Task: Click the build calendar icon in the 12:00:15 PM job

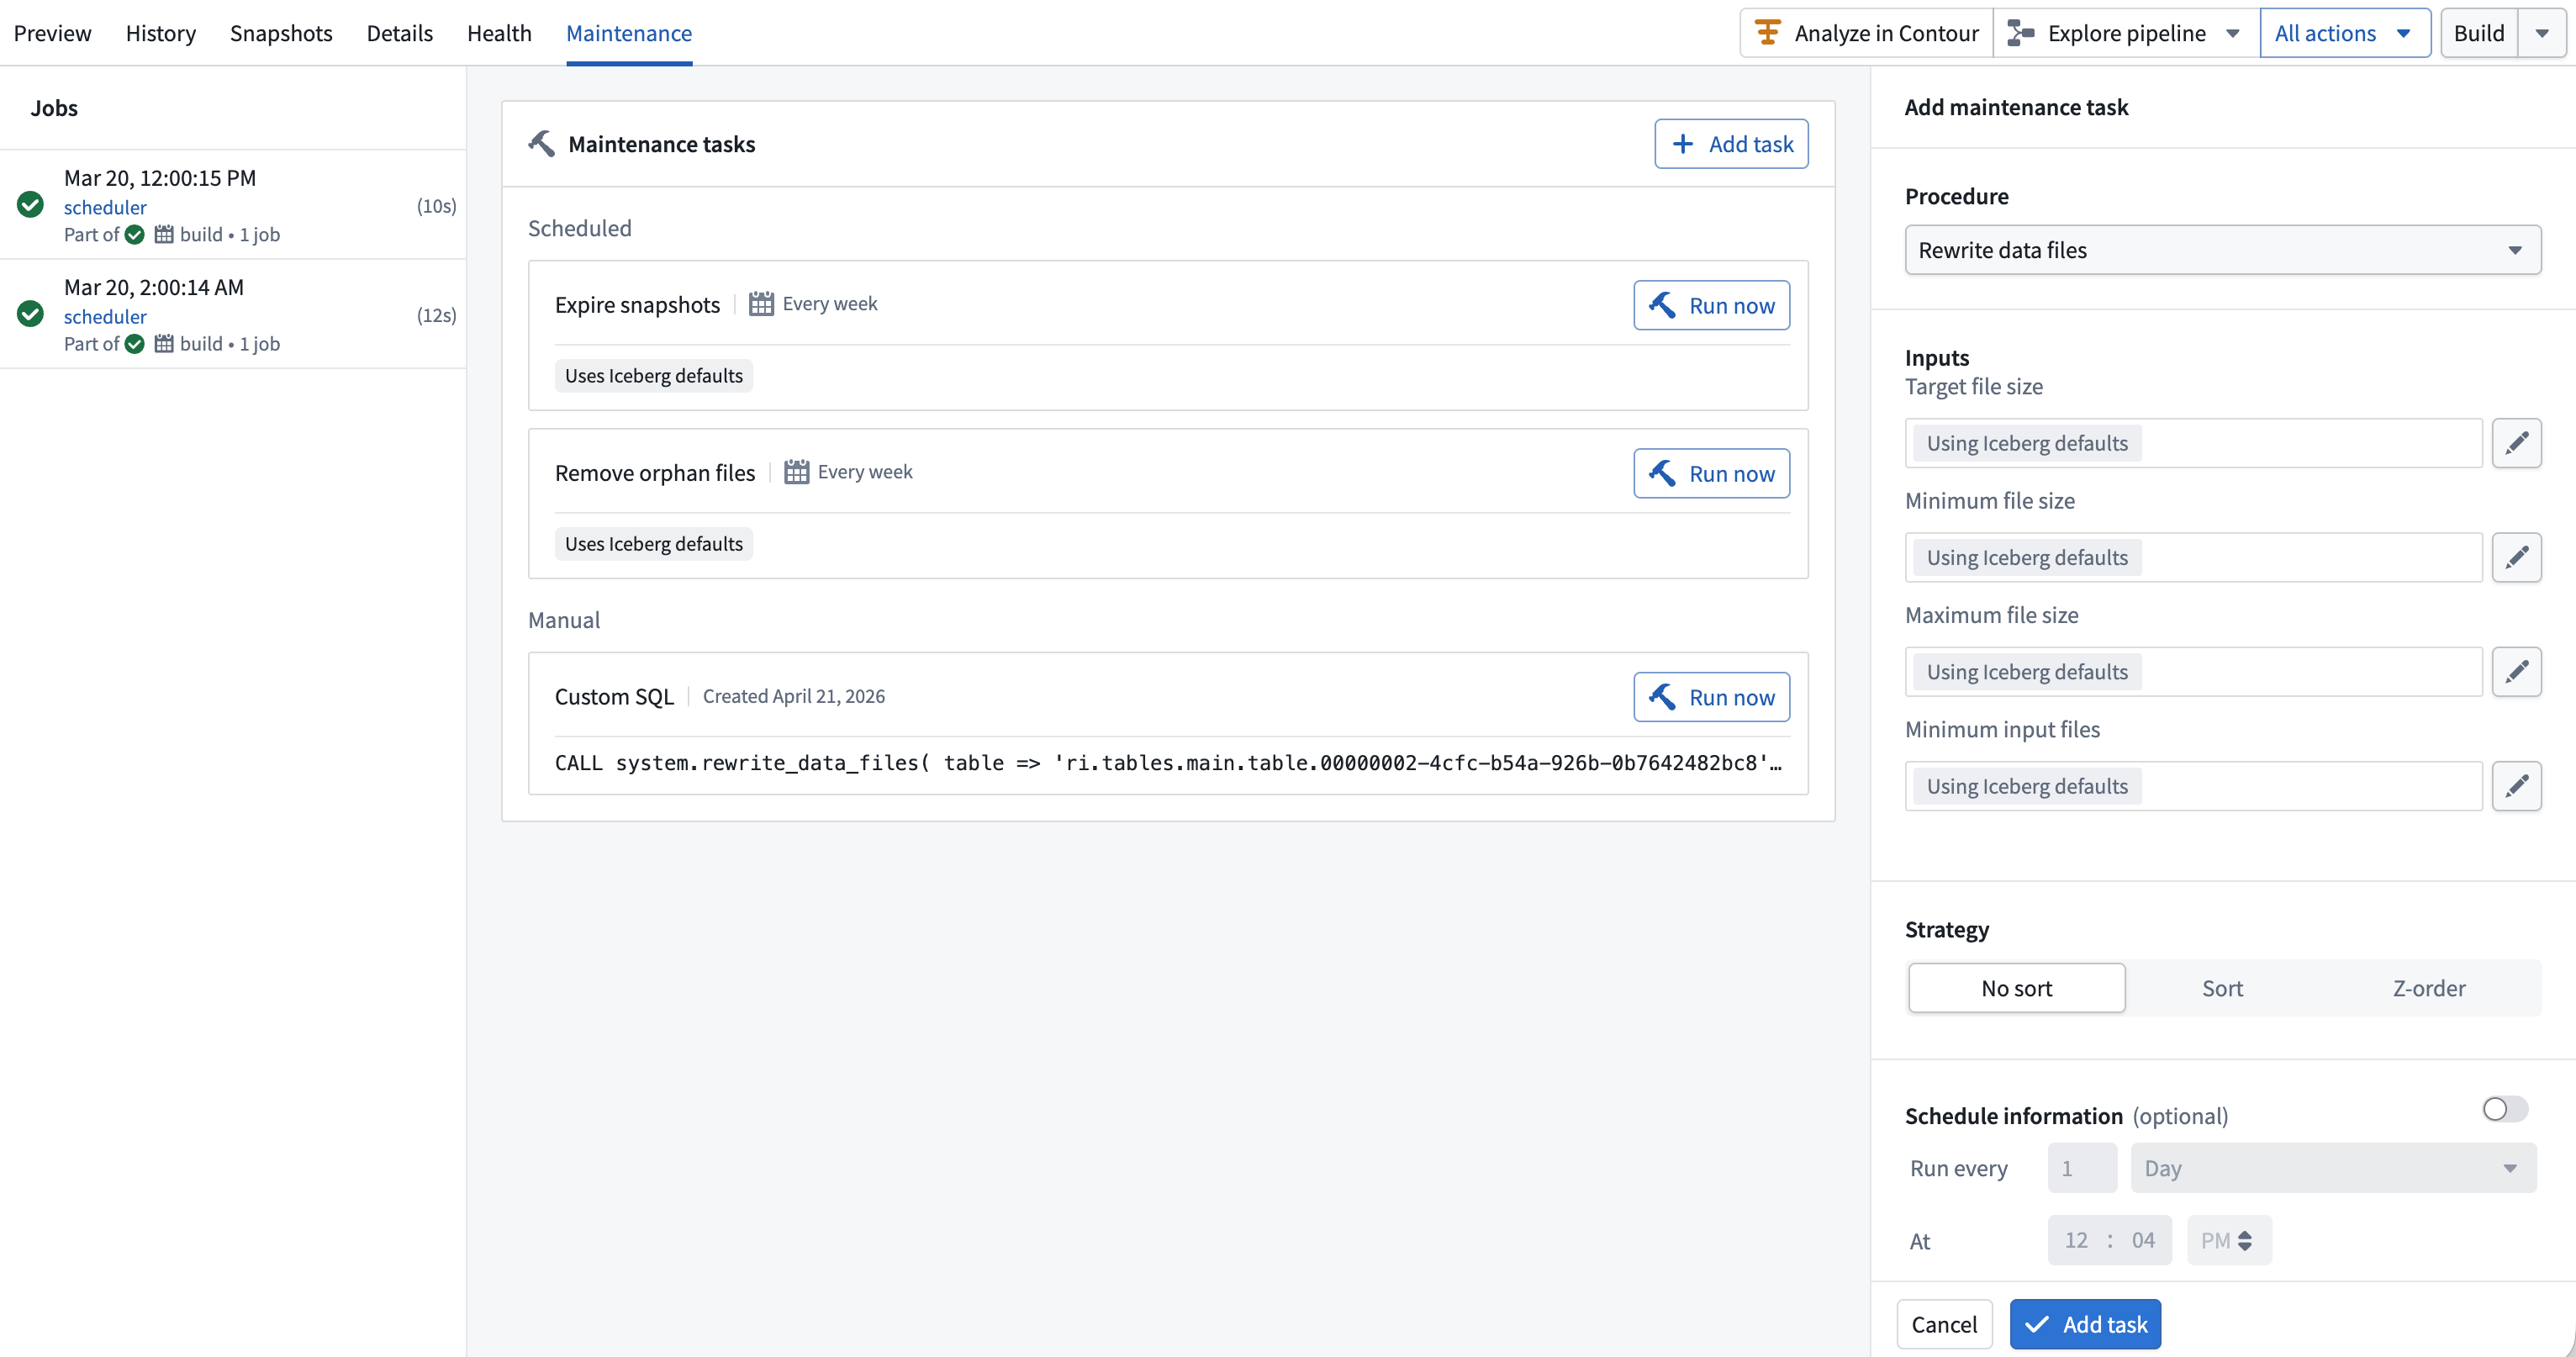Action: pos(164,235)
